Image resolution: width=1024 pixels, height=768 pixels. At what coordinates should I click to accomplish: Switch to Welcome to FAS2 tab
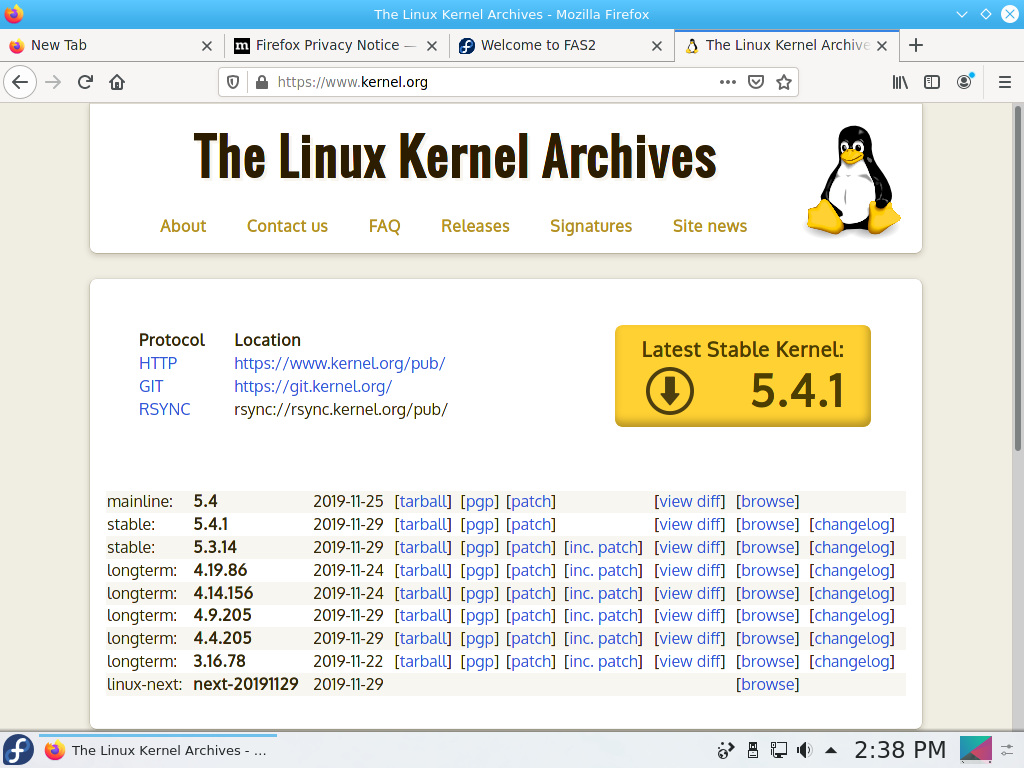pyautogui.click(x=562, y=45)
